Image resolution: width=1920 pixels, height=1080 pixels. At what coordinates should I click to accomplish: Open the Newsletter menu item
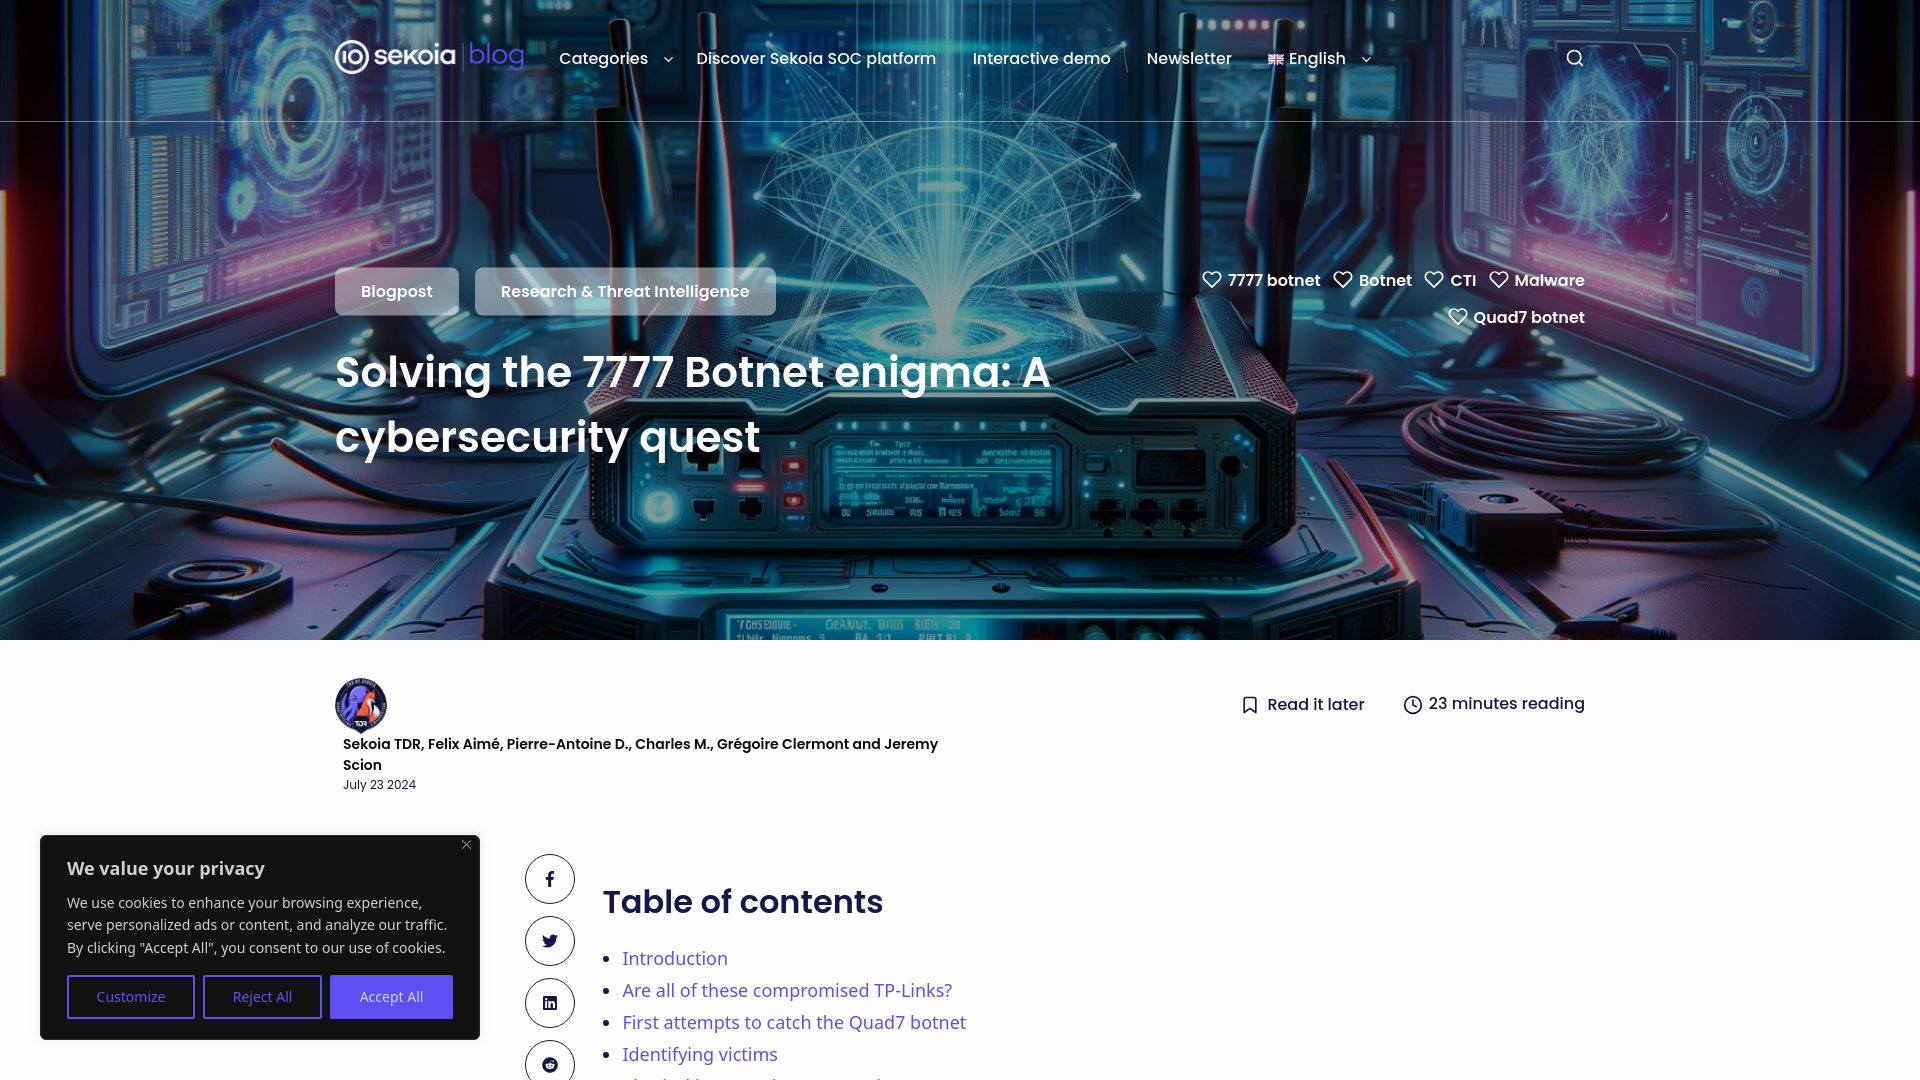(x=1188, y=58)
